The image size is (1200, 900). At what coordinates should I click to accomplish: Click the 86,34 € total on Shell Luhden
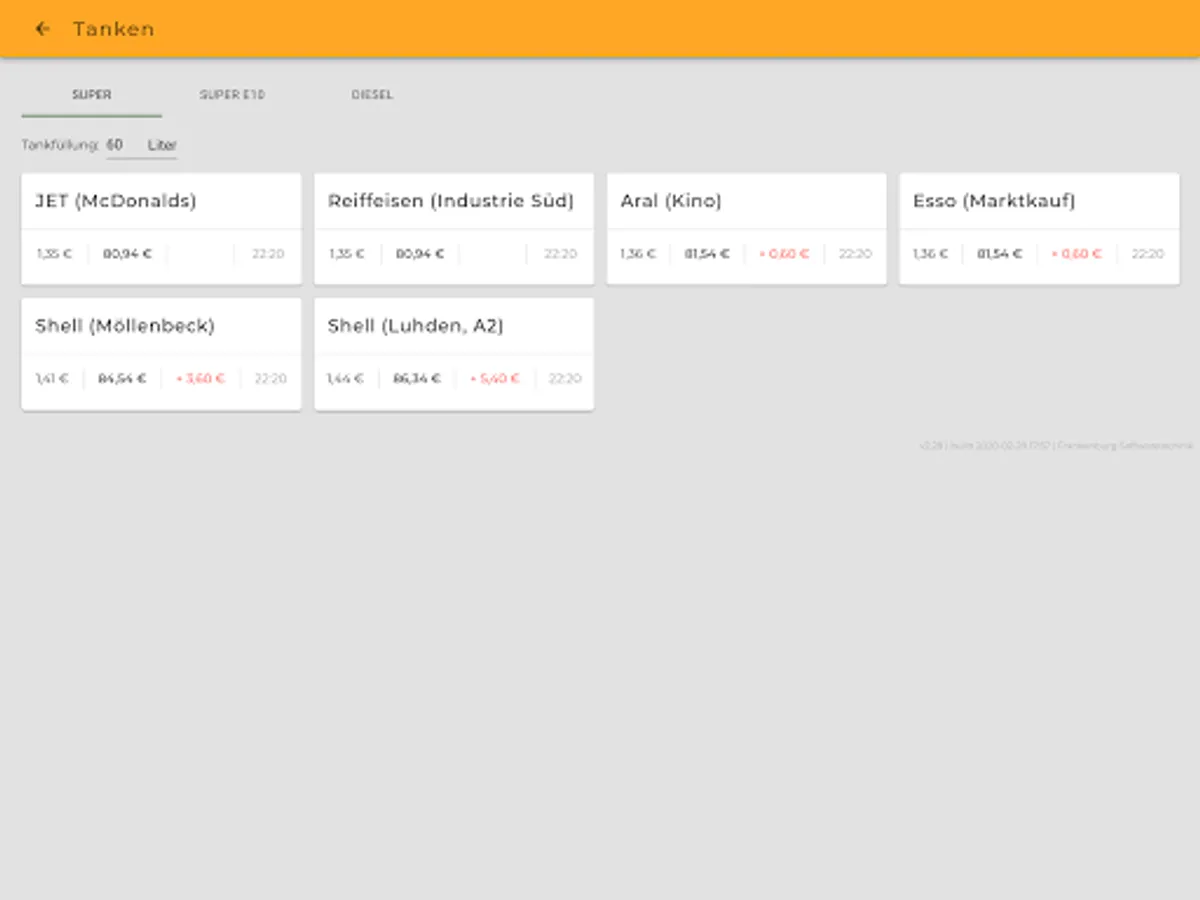[x=417, y=379]
